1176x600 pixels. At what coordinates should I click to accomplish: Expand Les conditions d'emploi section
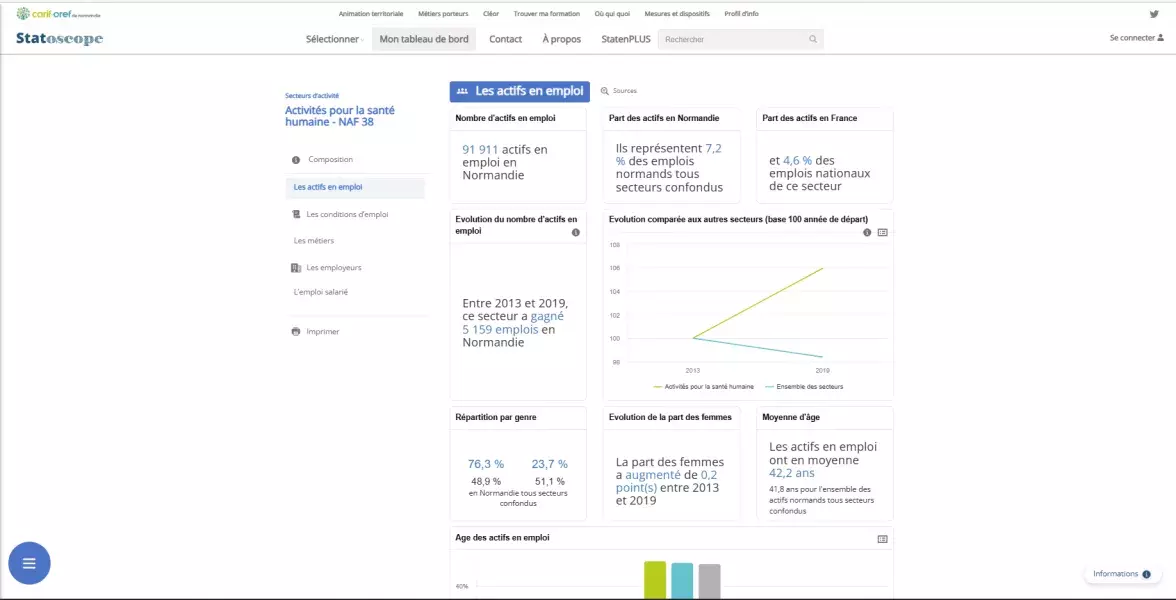pos(346,214)
